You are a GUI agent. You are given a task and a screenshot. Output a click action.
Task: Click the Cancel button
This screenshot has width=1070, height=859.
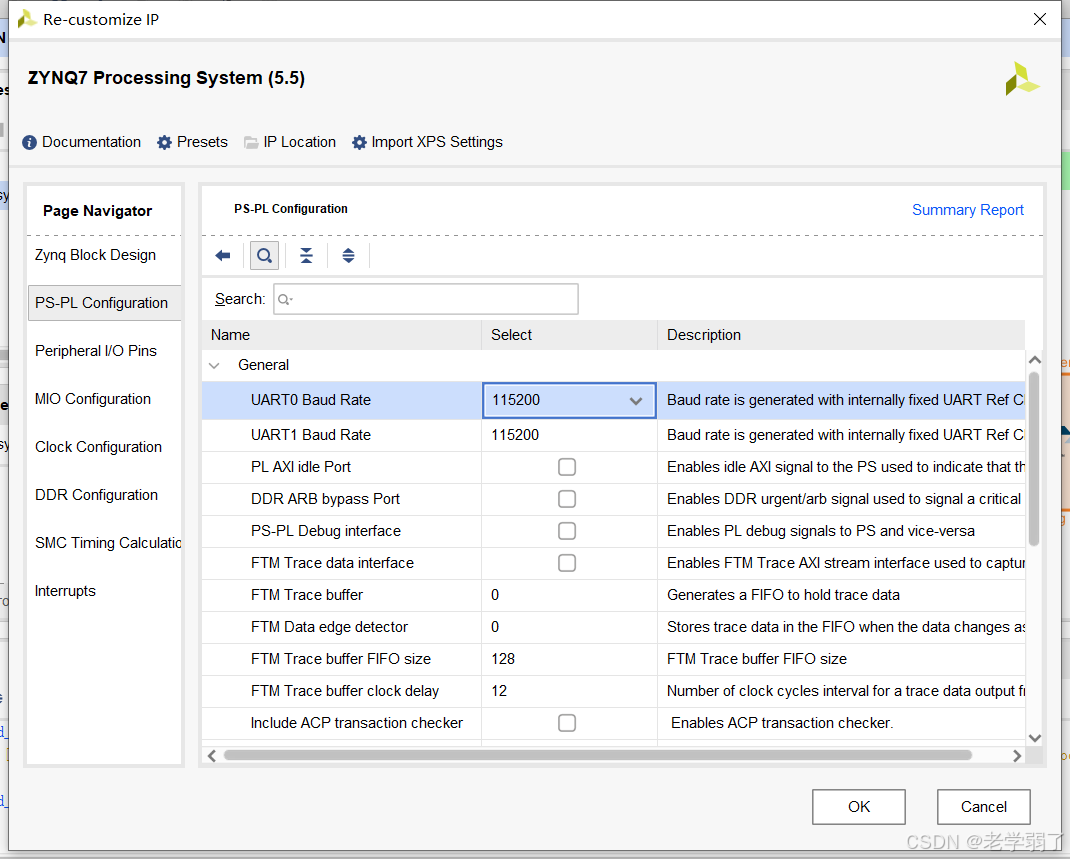click(x=983, y=807)
